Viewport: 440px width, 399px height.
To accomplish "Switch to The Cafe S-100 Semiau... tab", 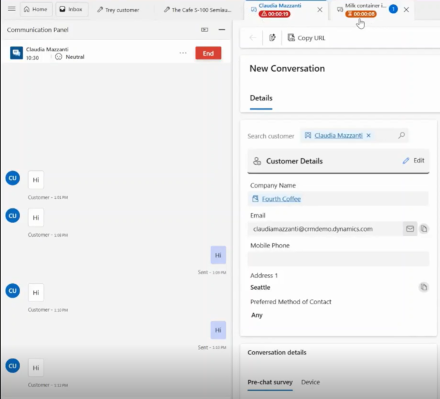I will [197, 10].
